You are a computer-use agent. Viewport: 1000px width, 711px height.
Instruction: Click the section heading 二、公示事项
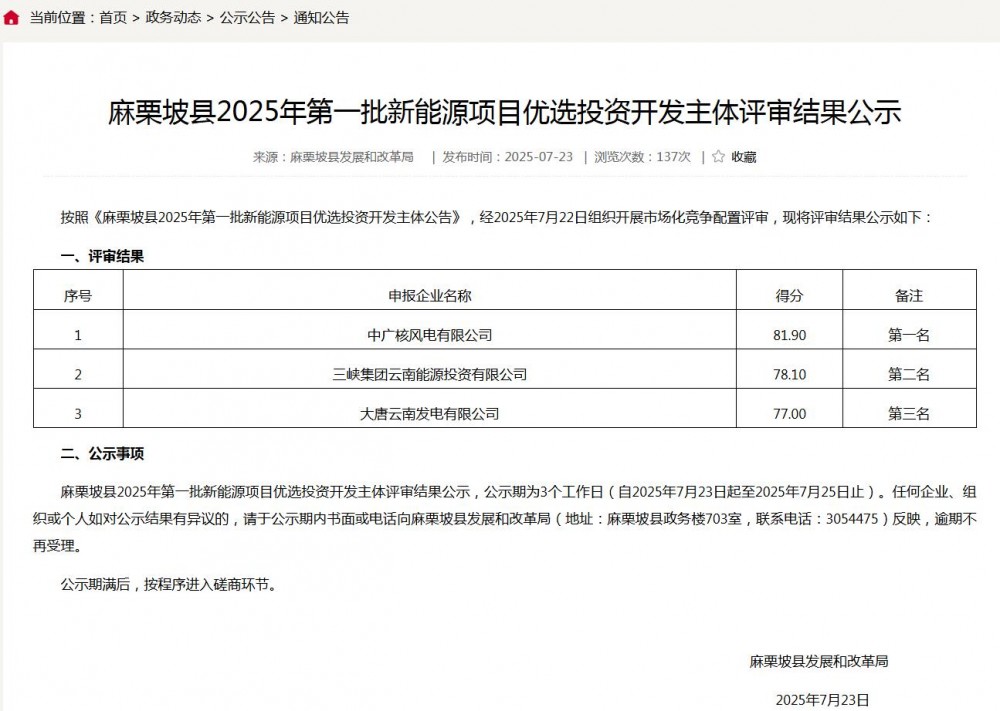pyautogui.click(x=102, y=453)
